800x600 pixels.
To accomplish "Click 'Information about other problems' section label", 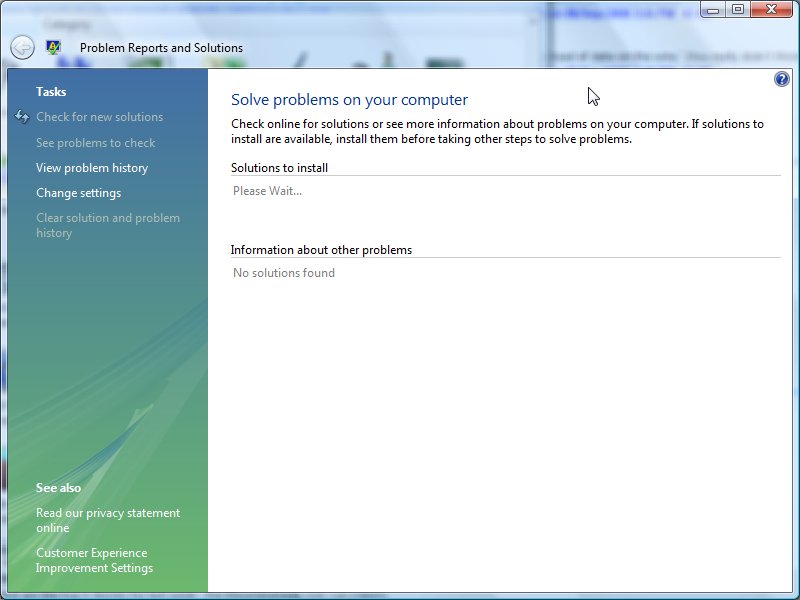I will (321, 250).
